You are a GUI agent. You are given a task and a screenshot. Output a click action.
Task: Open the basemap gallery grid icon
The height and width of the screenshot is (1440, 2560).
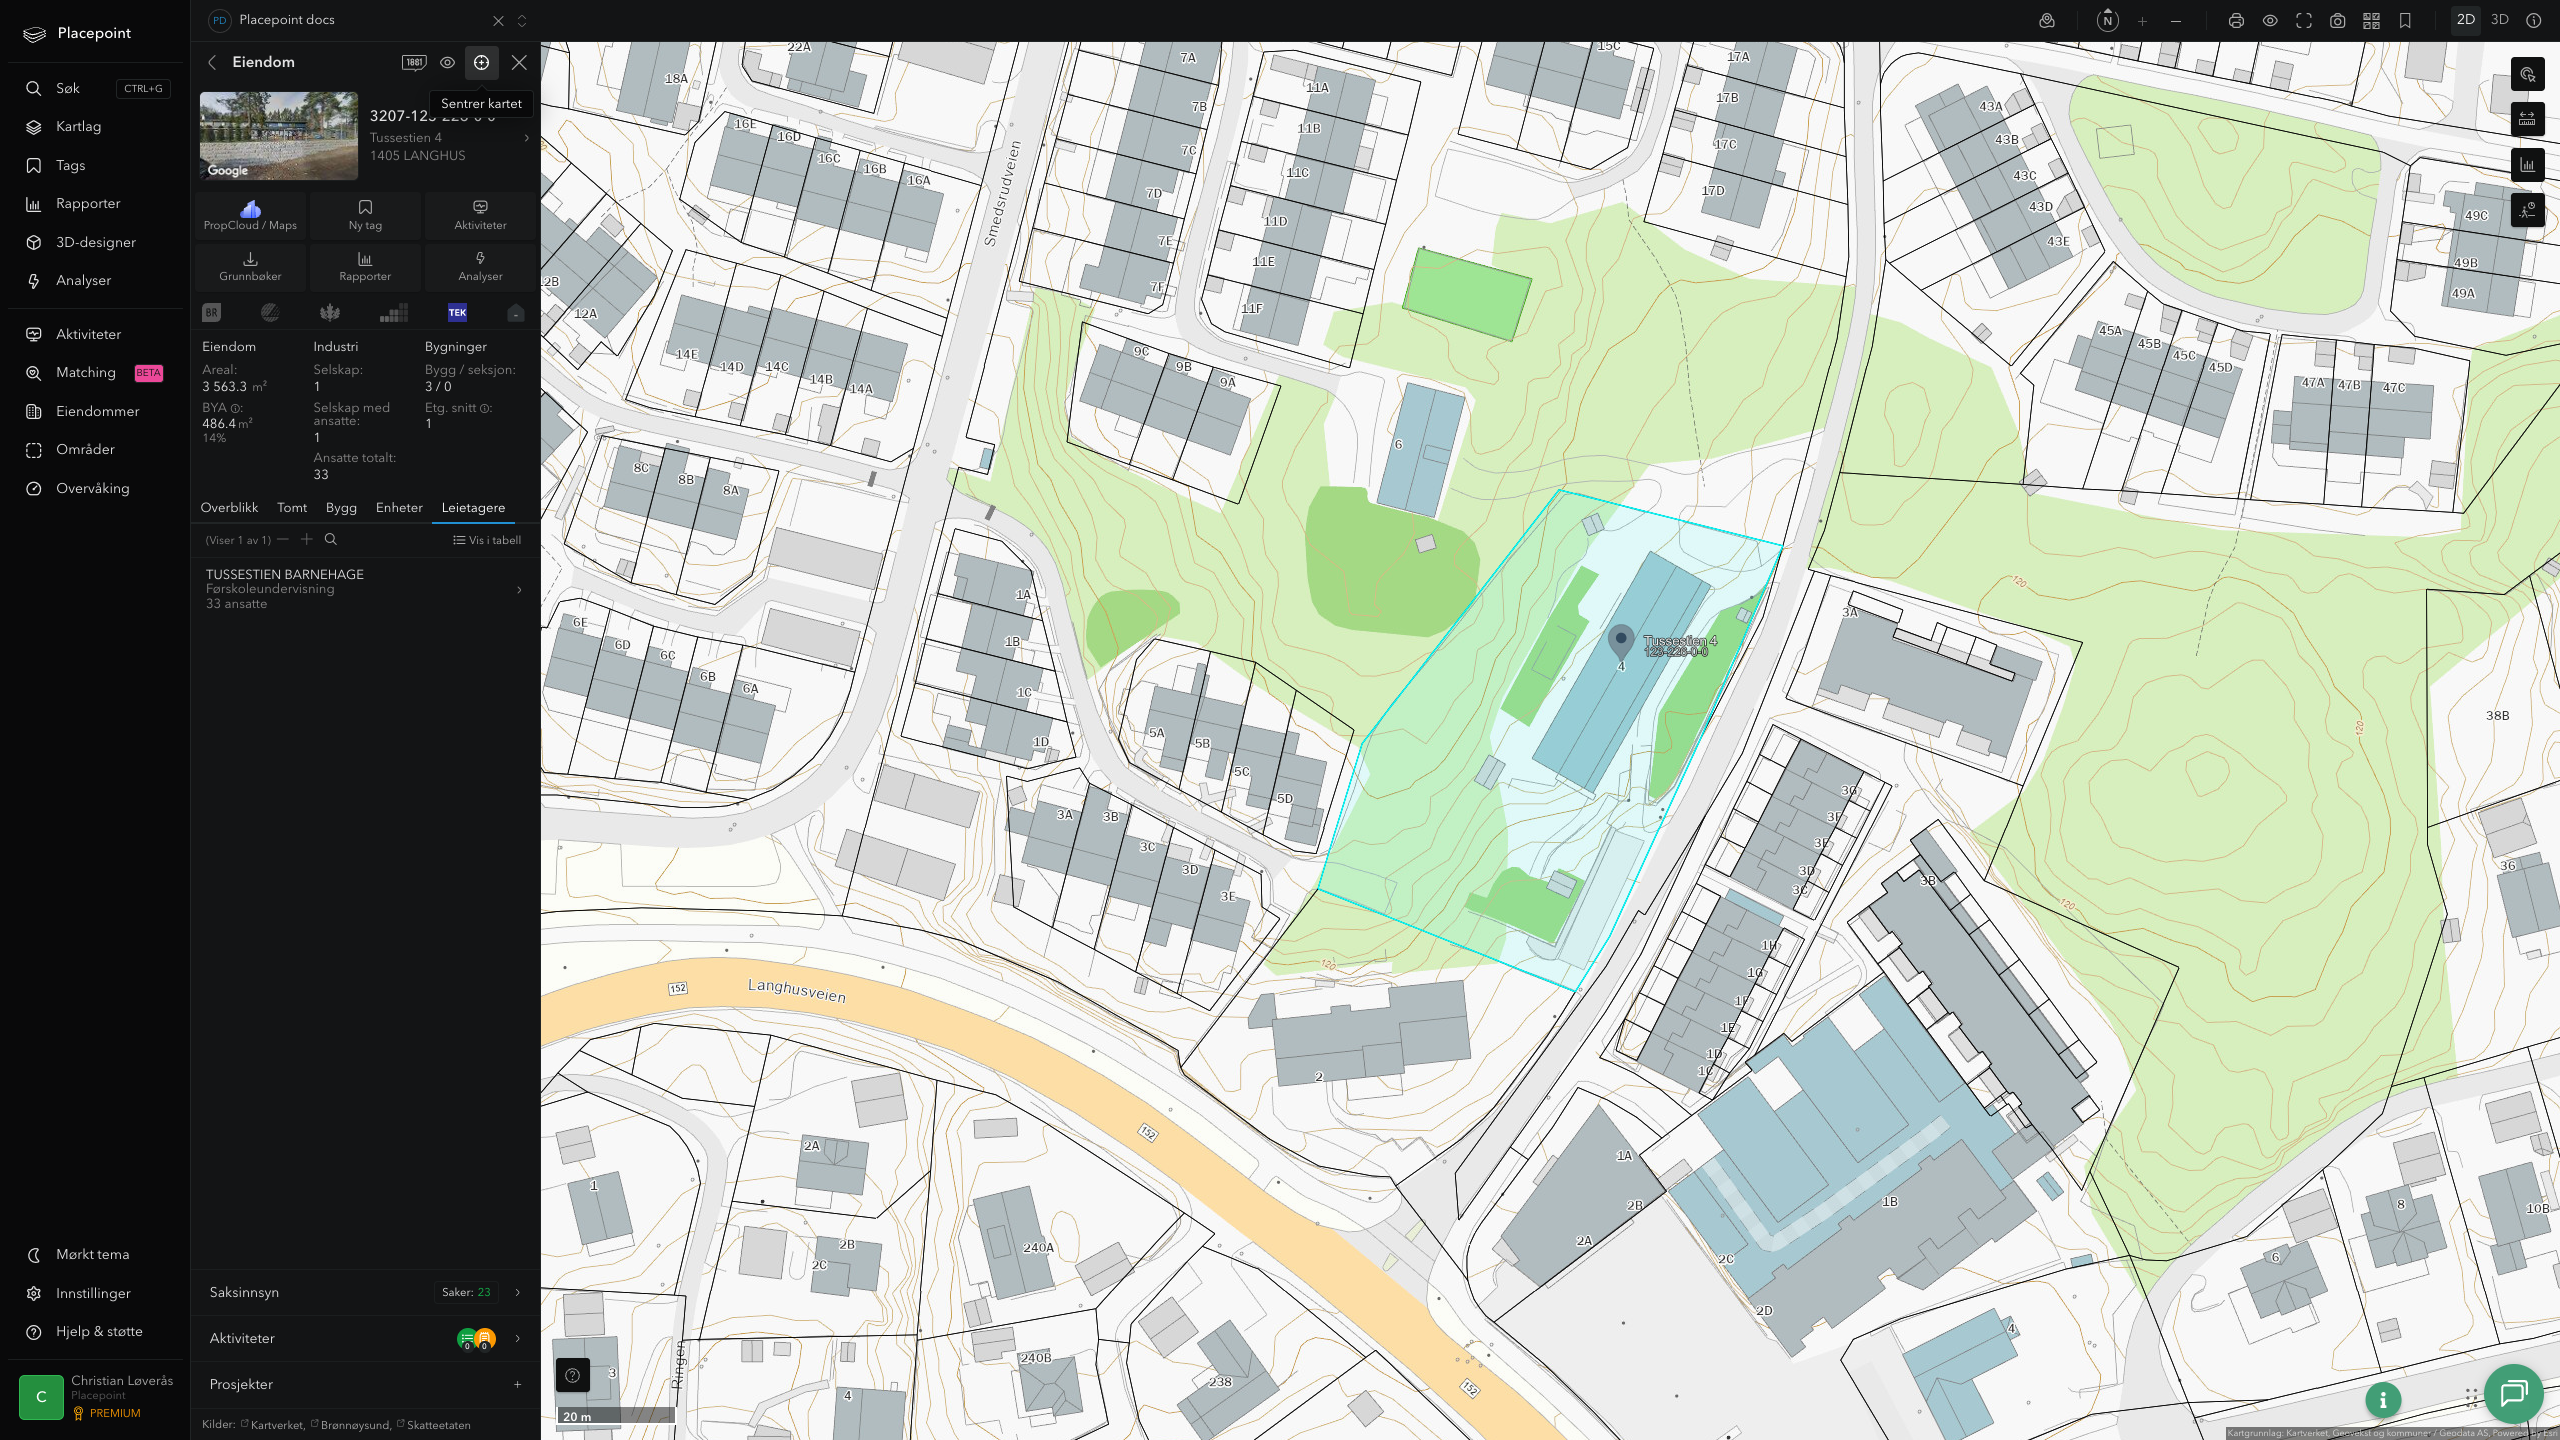[2371, 20]
